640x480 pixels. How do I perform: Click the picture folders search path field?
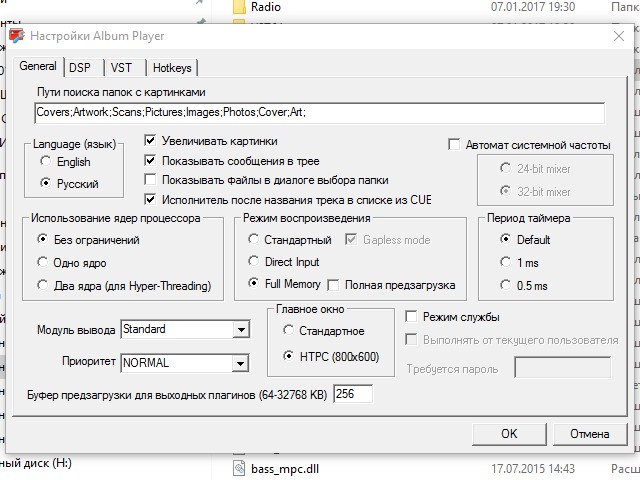coord(320,113)
